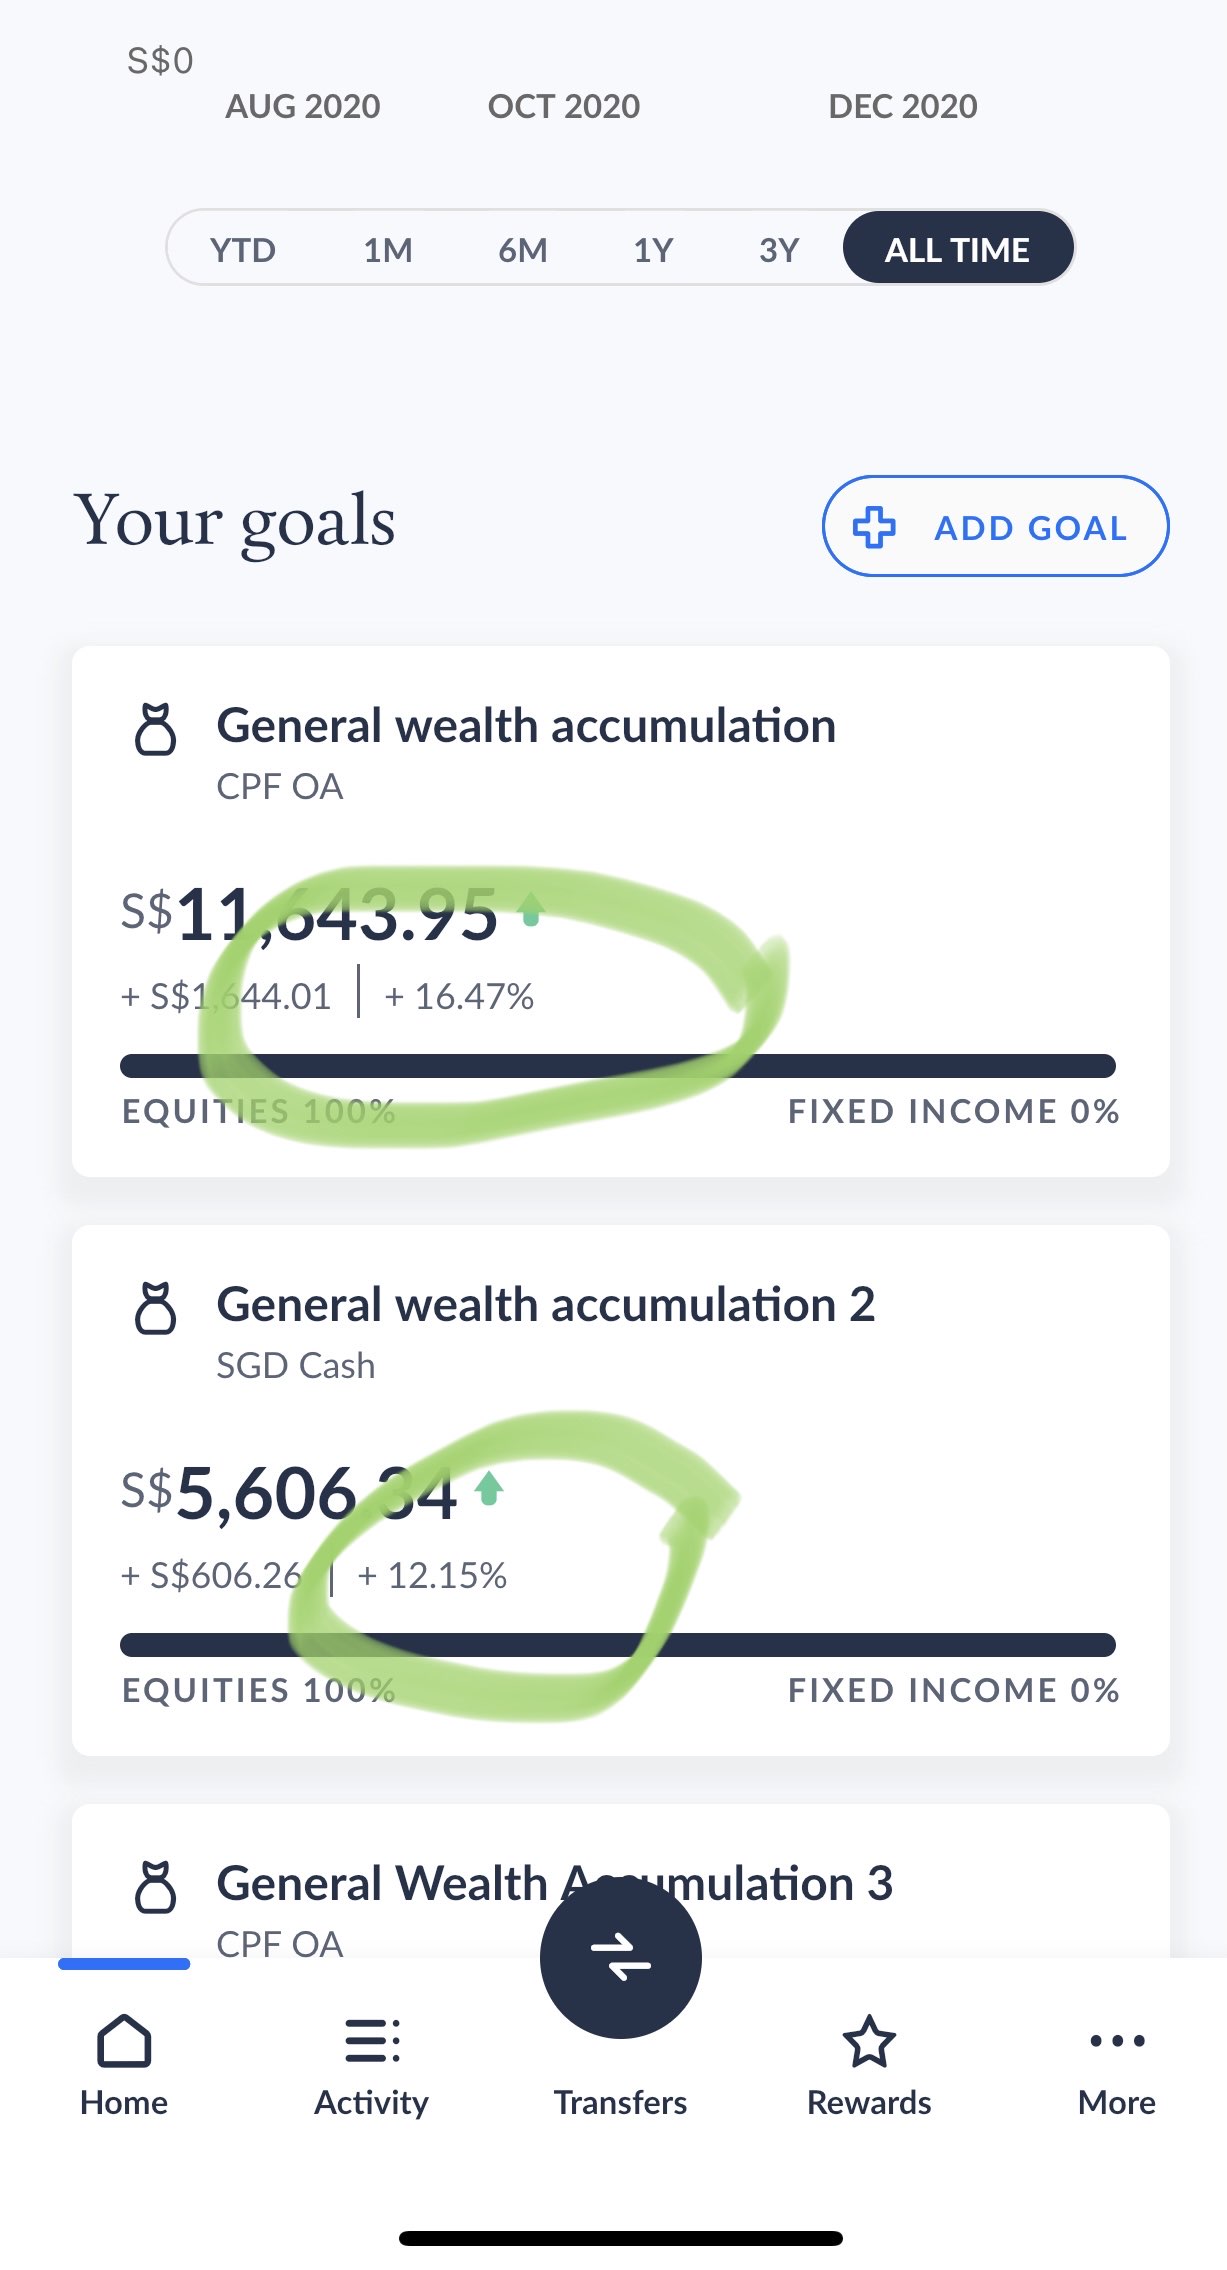Screen dimensions: 1227x2270
Task: Tap money bag icon for General wealth accumulation 2
Action: 155,1308
